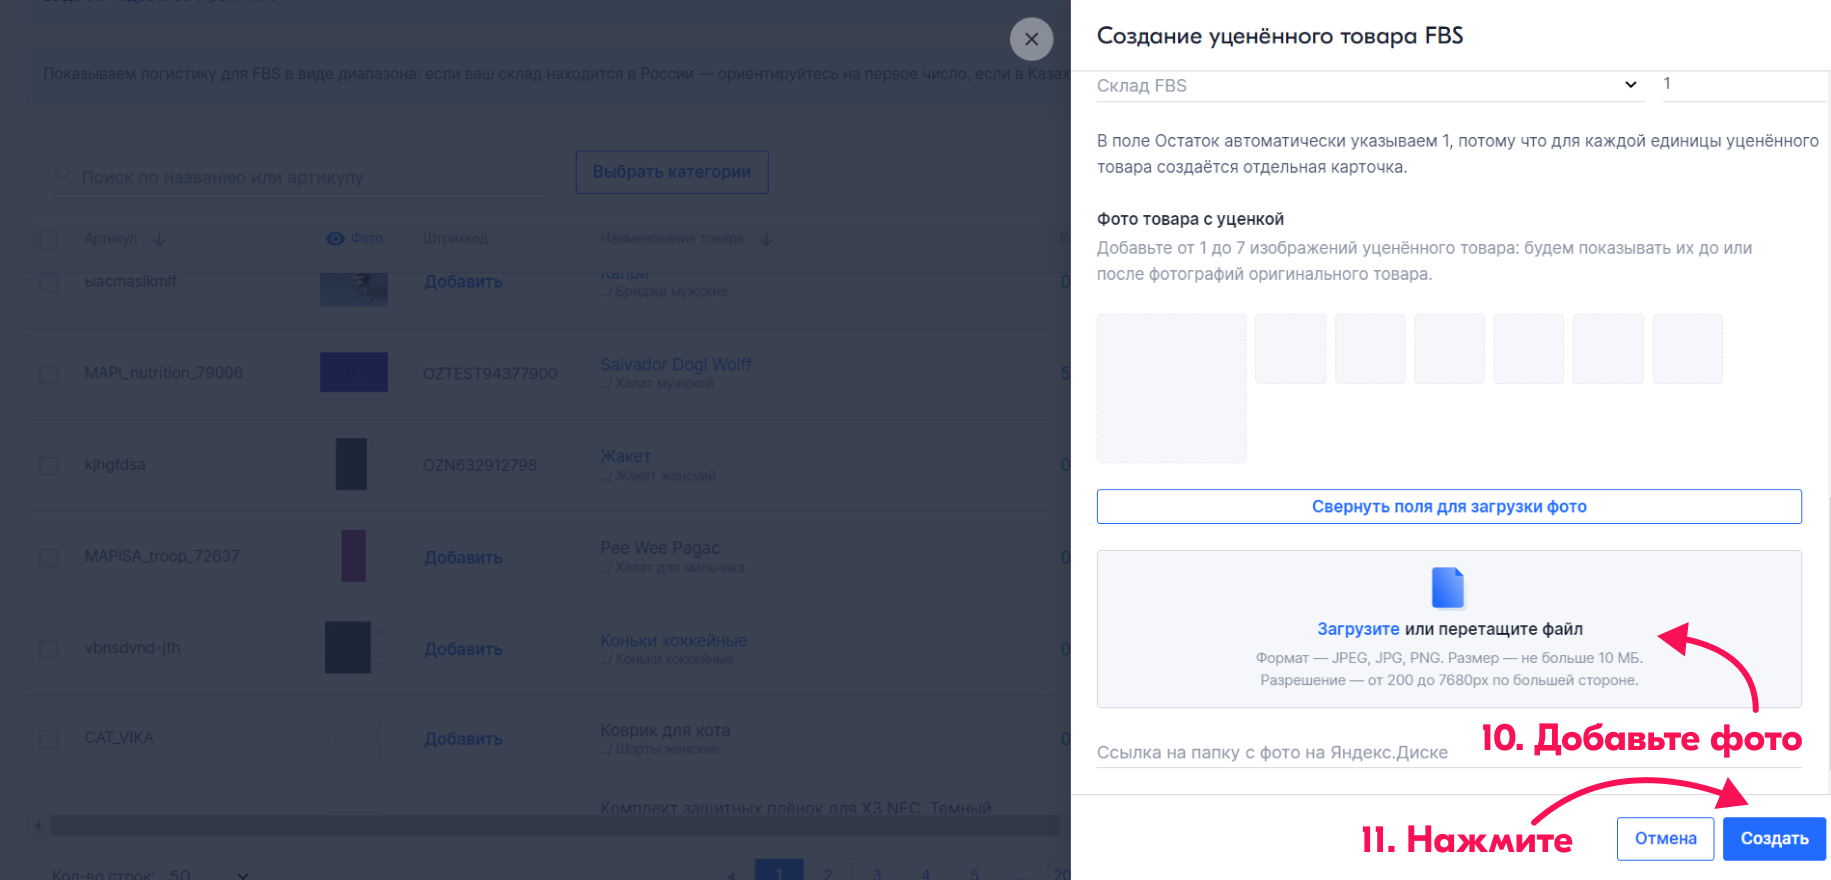Click the blue file upload icon

[1447, 588]
